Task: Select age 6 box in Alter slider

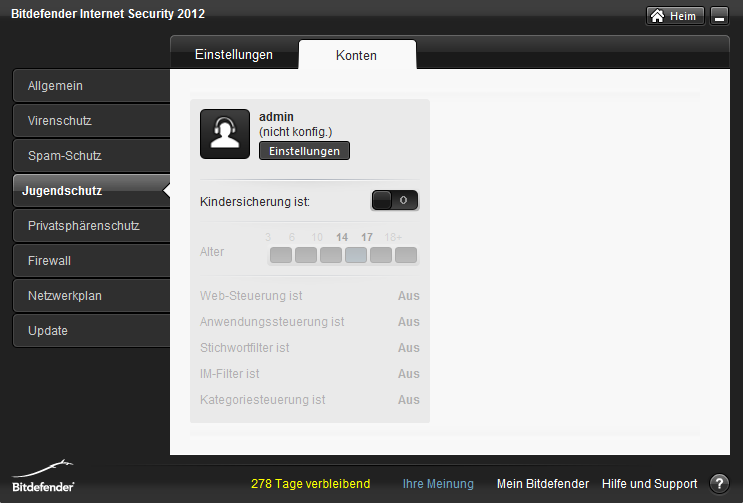Action: [306, 255]
